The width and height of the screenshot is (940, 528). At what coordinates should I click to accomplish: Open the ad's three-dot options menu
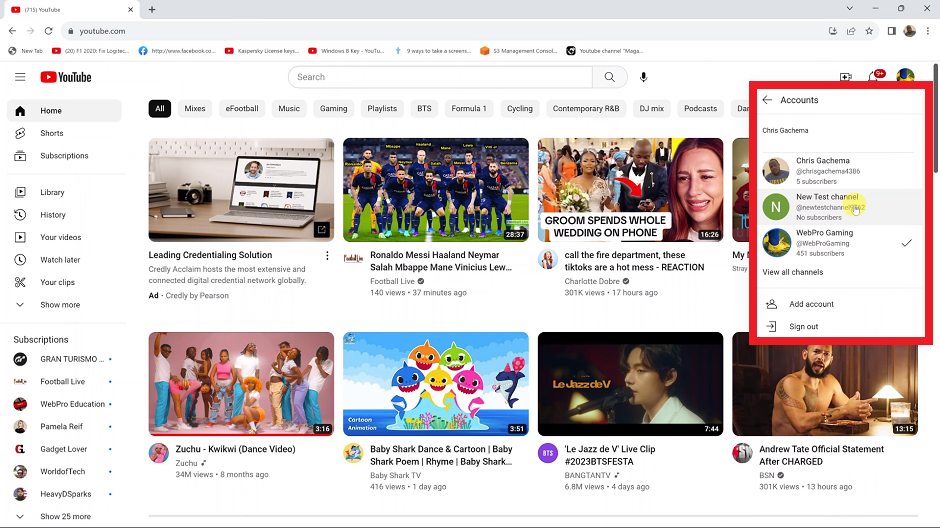click(327, 256)
